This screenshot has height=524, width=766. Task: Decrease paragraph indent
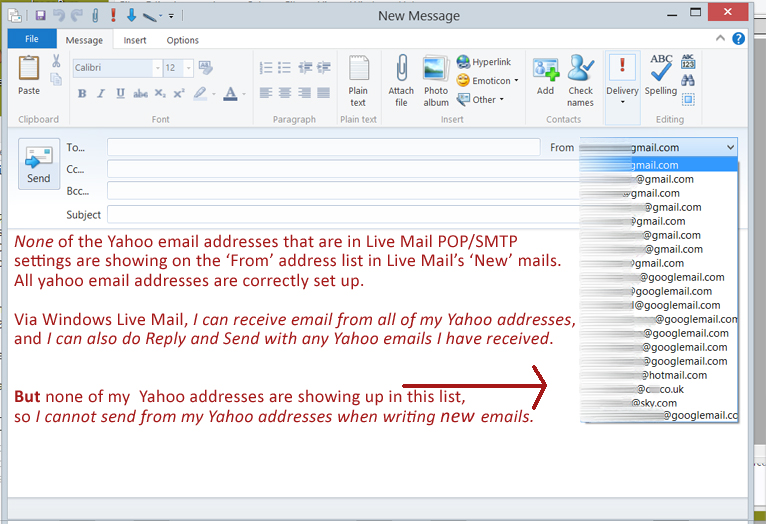click(305, 68)
